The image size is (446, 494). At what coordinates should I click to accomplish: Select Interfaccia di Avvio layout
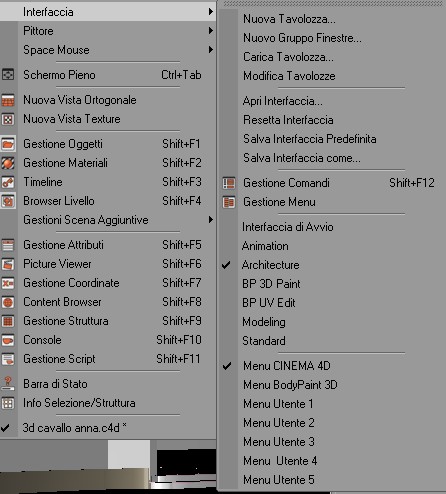[288, 227]
